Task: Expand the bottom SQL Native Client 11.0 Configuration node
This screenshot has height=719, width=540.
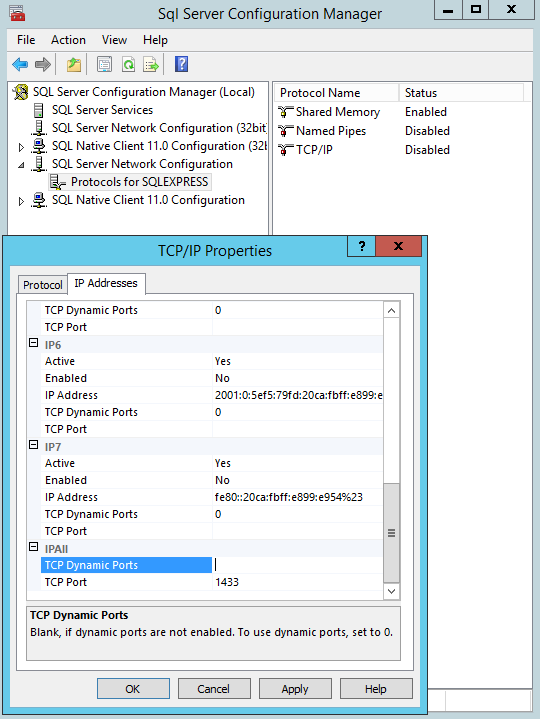Action: click(21, 201)
